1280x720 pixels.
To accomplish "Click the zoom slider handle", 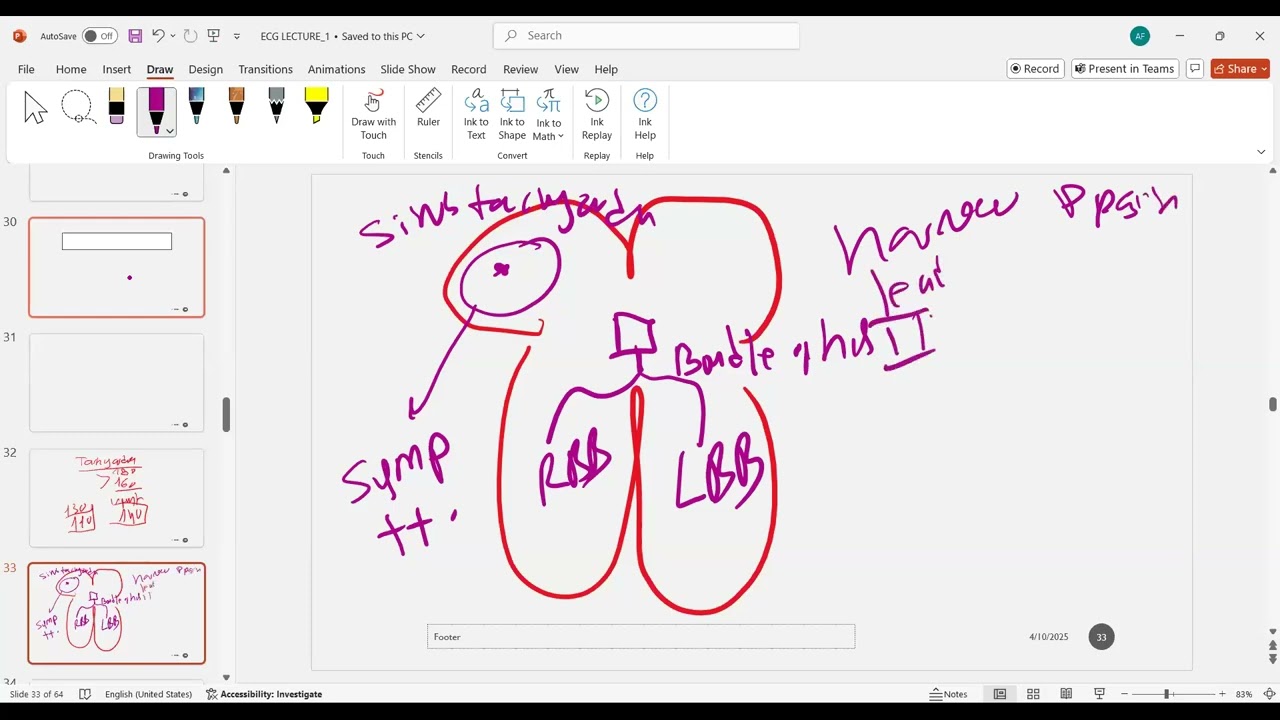I will [1166, 694].
